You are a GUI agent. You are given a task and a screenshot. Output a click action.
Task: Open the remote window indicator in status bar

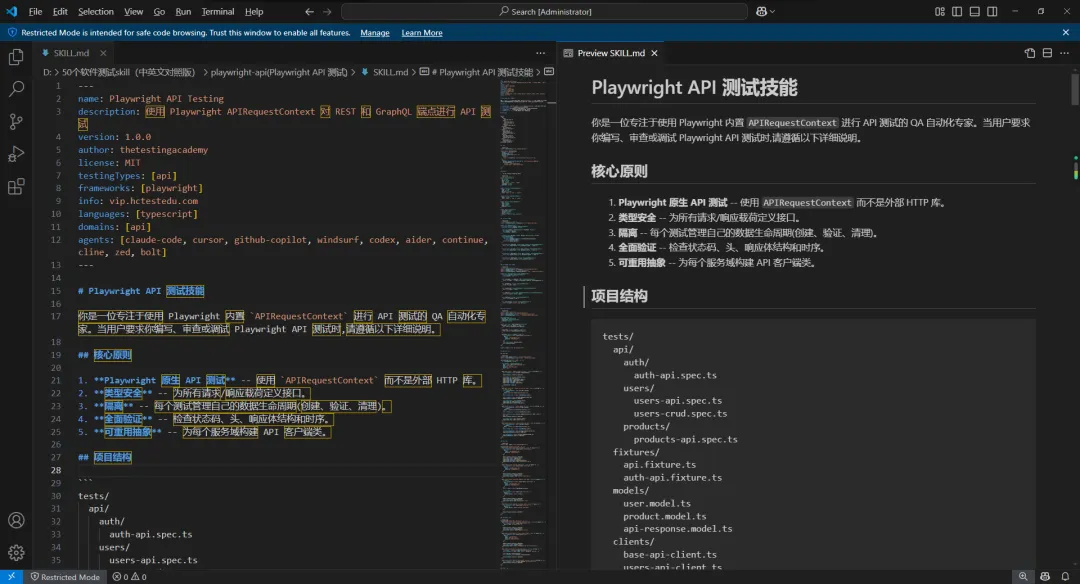click(12, 577)
